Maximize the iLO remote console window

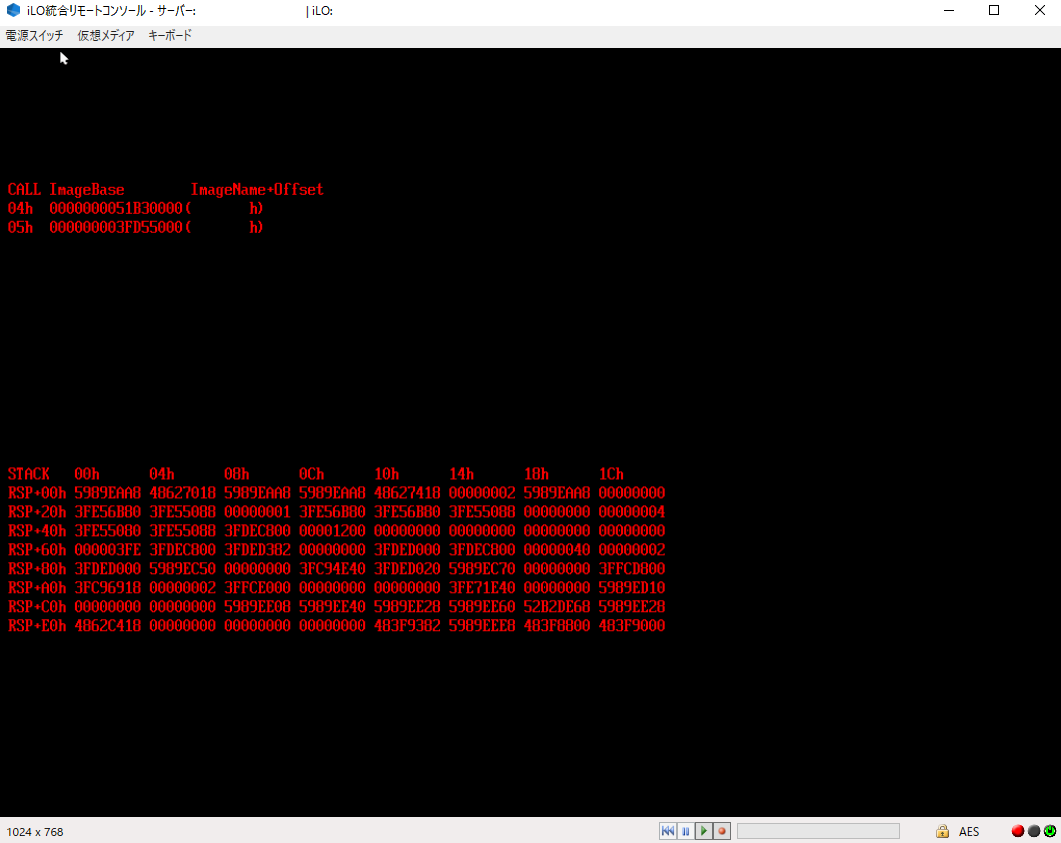pos(994,11)
